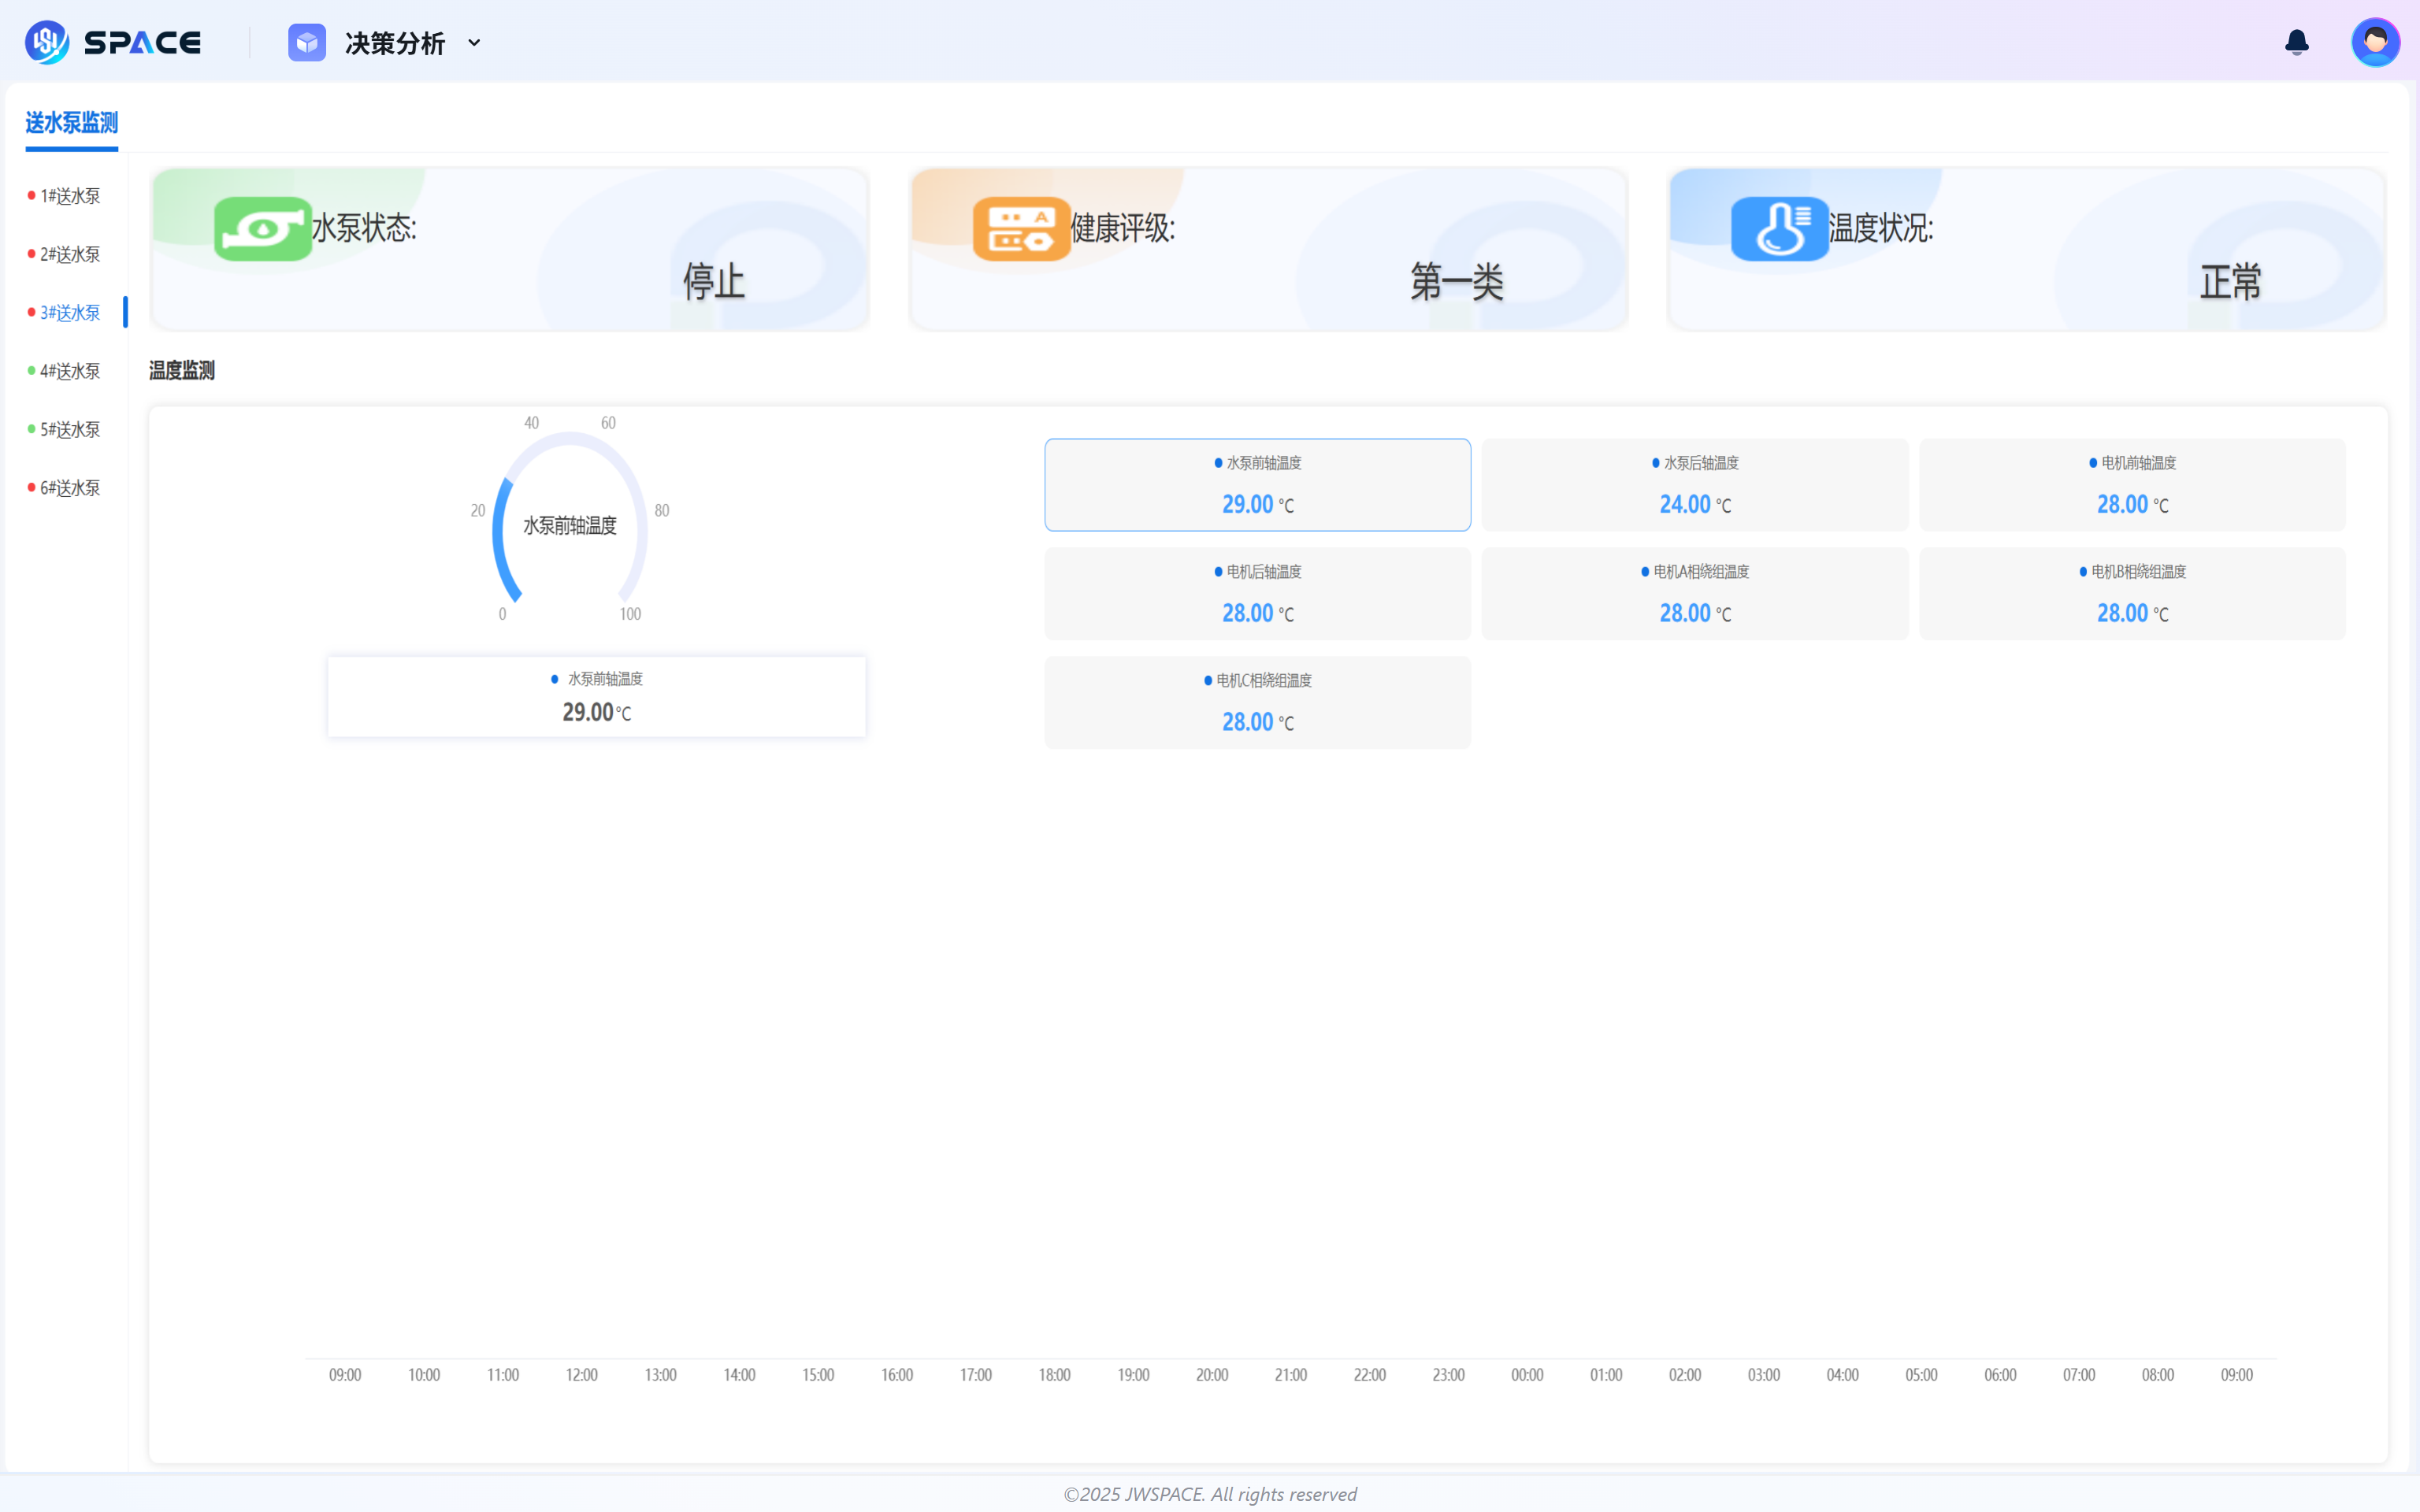Collapse the module selector chevron
The height and width of the screenshot is (1512, 2420).
(475, 42)
